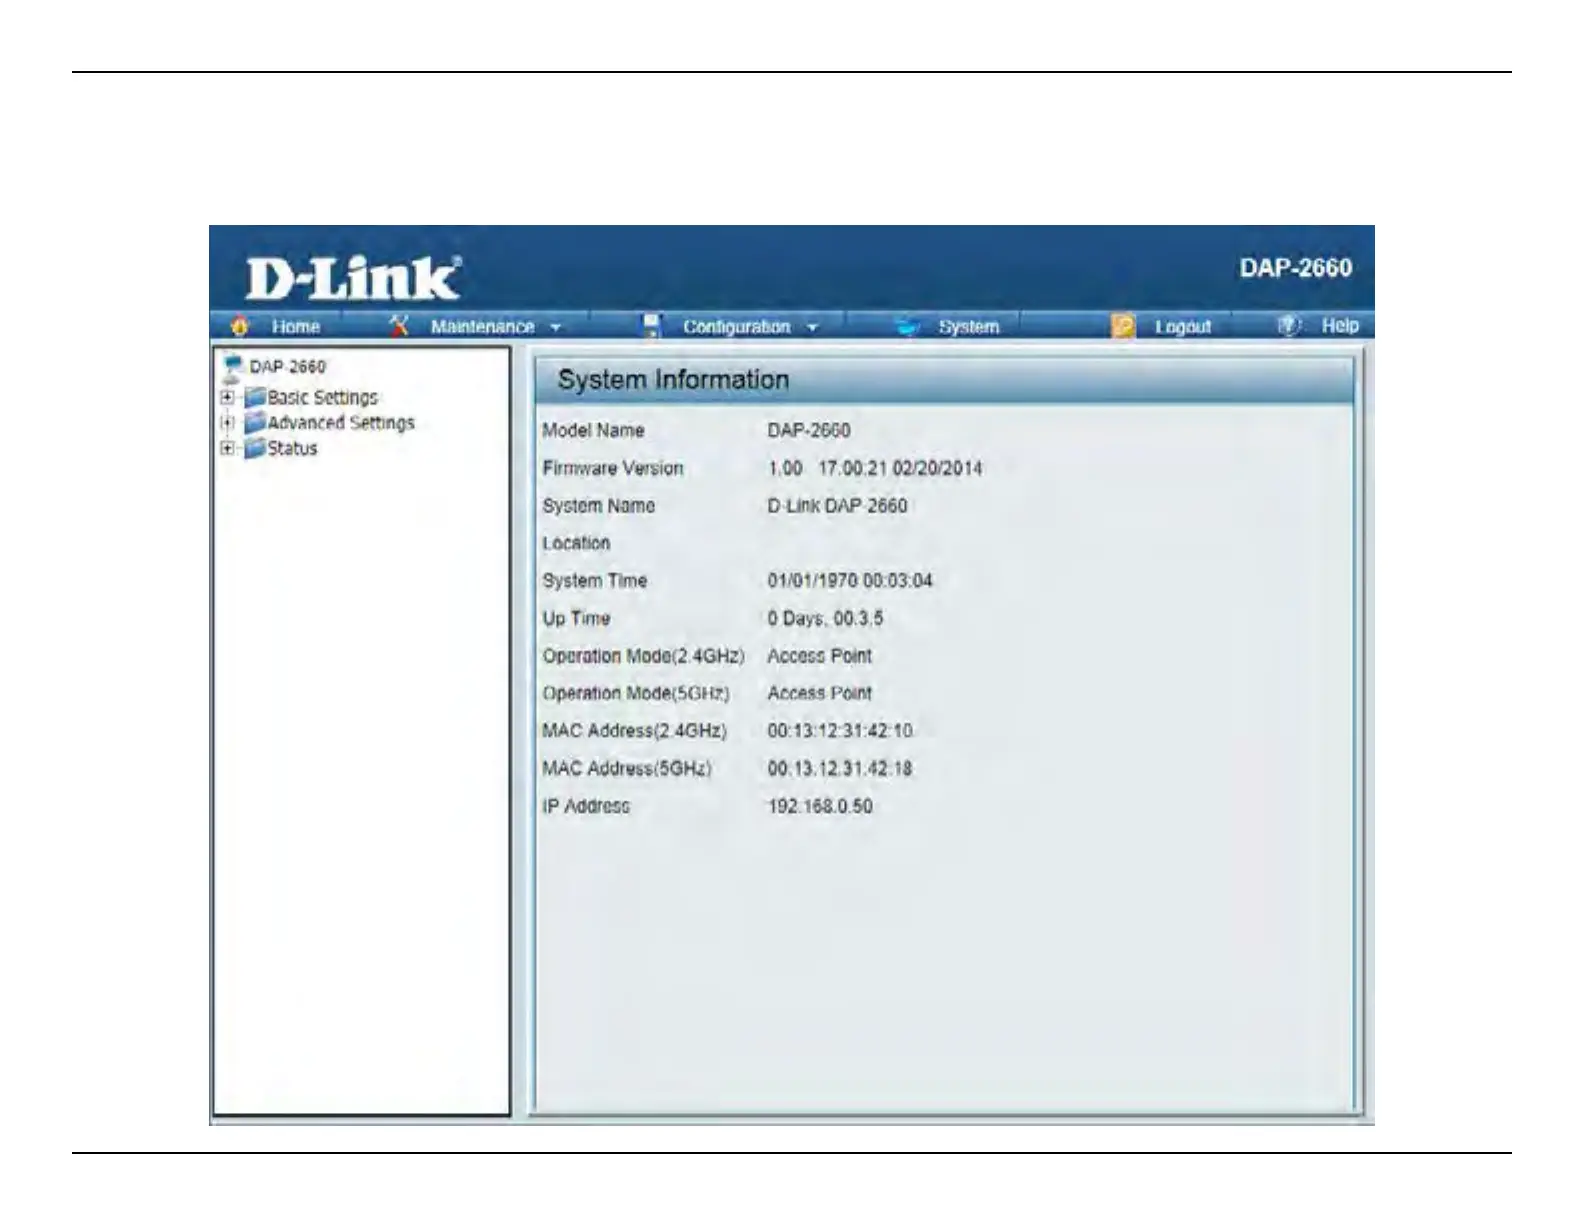Click the Firmware Version value
The width and height of the screenshot is (1584, 1224).
click(x=874, y=469)
